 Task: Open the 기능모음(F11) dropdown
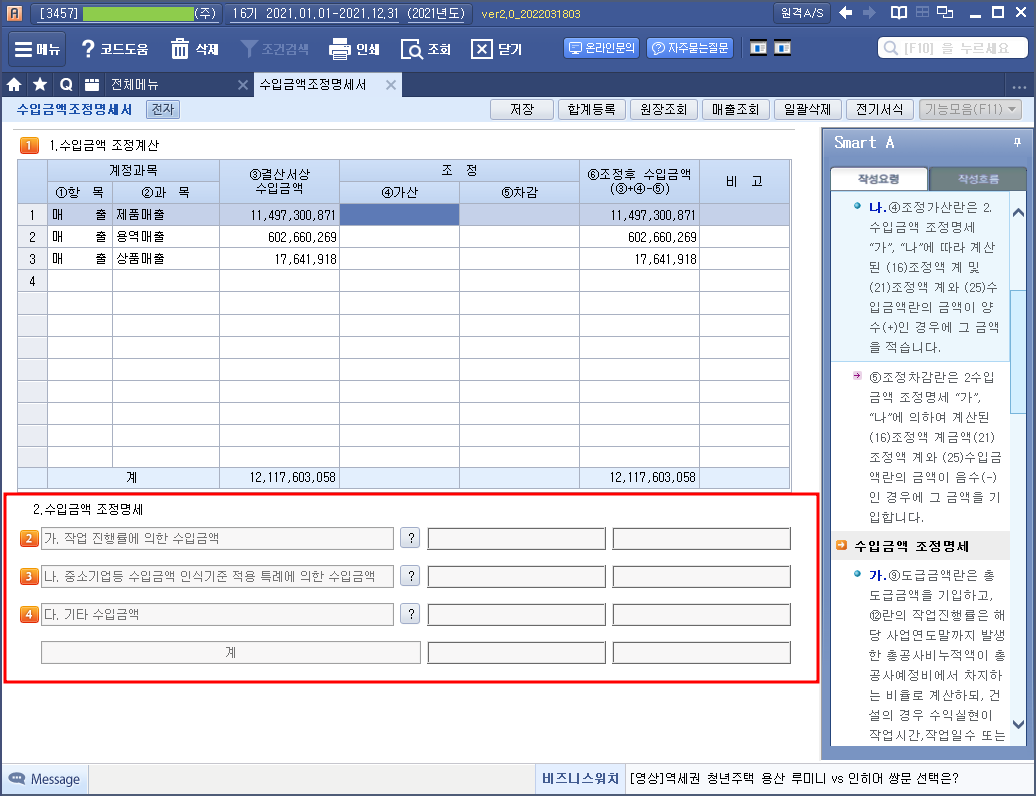click(971, 109)
